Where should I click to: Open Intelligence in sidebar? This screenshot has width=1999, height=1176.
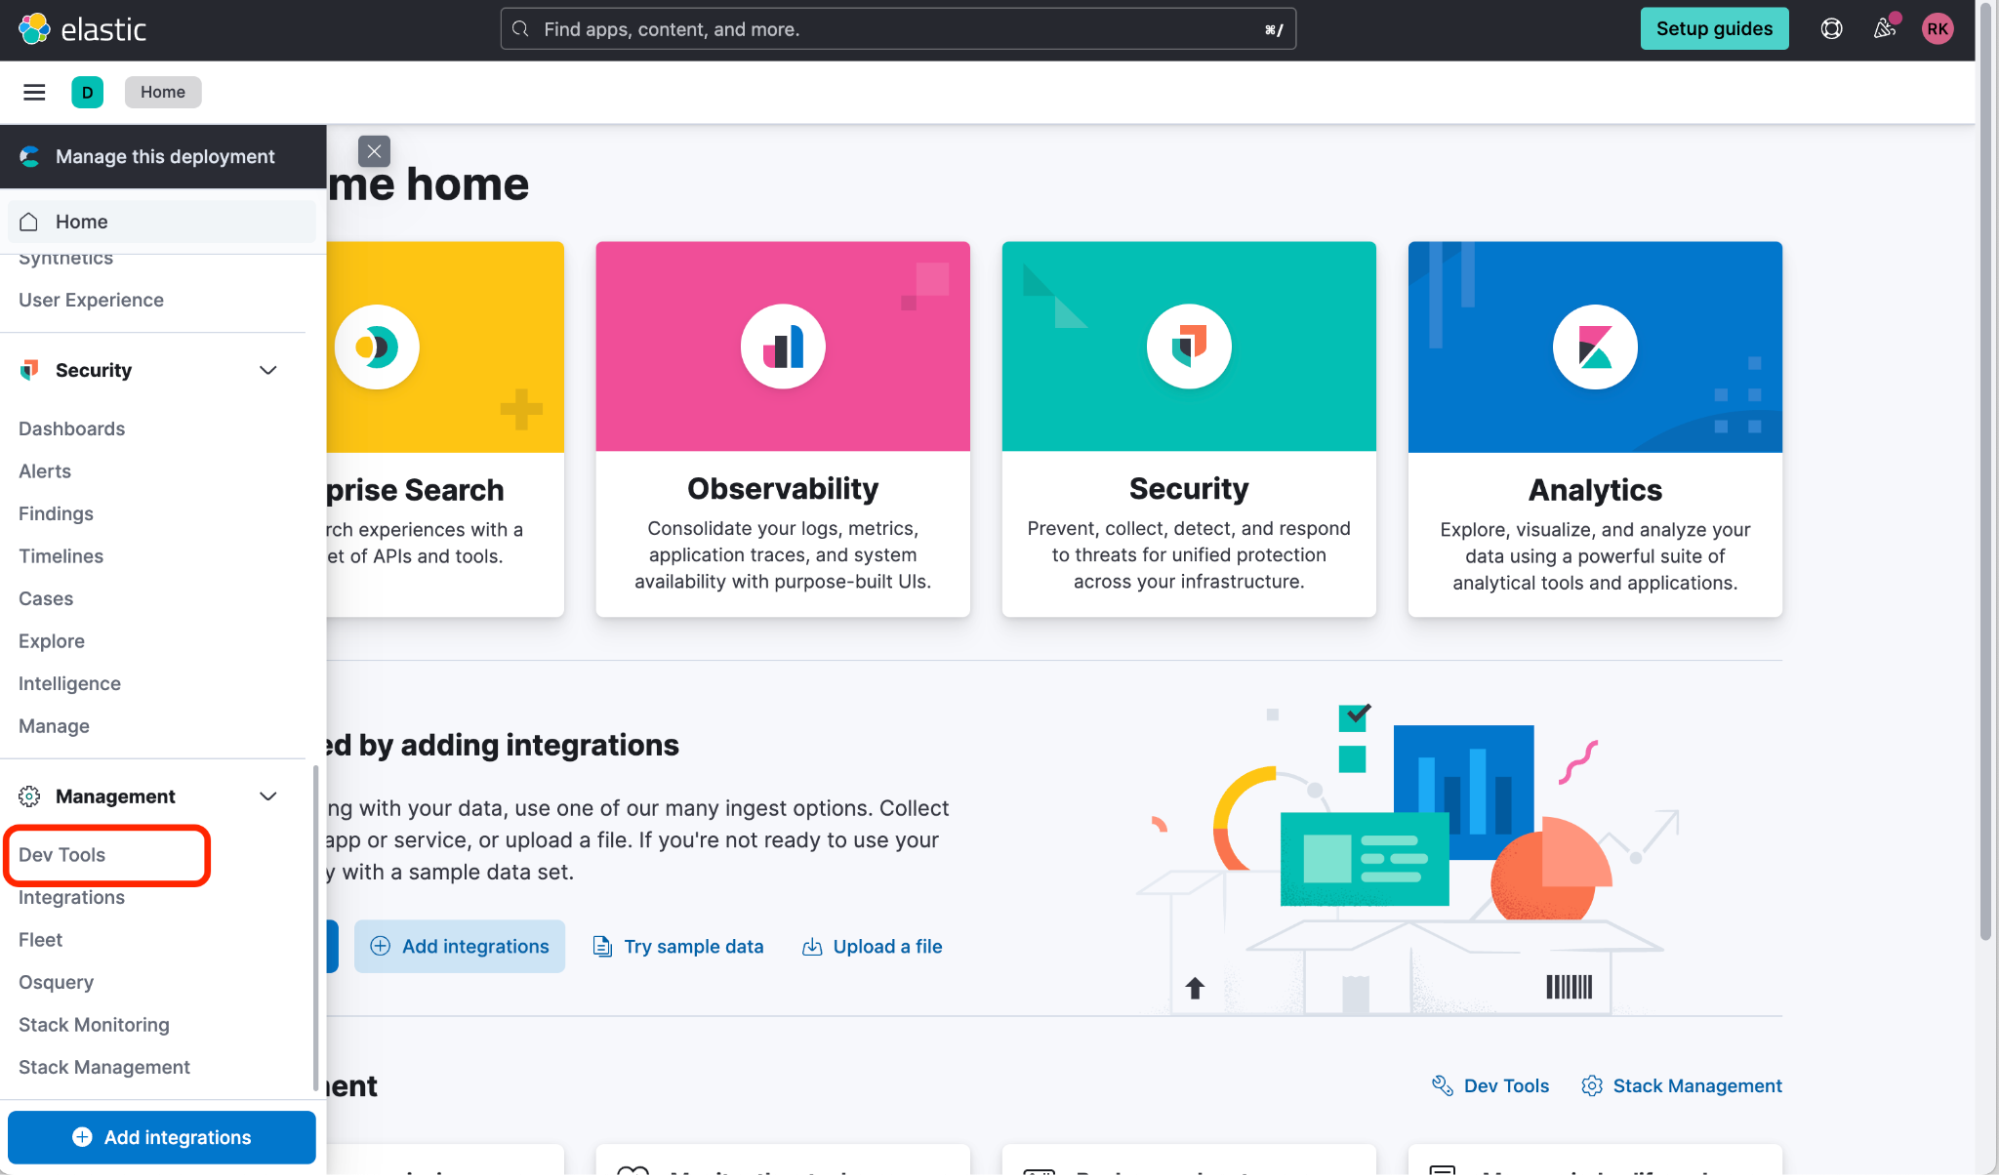(69, 683)
